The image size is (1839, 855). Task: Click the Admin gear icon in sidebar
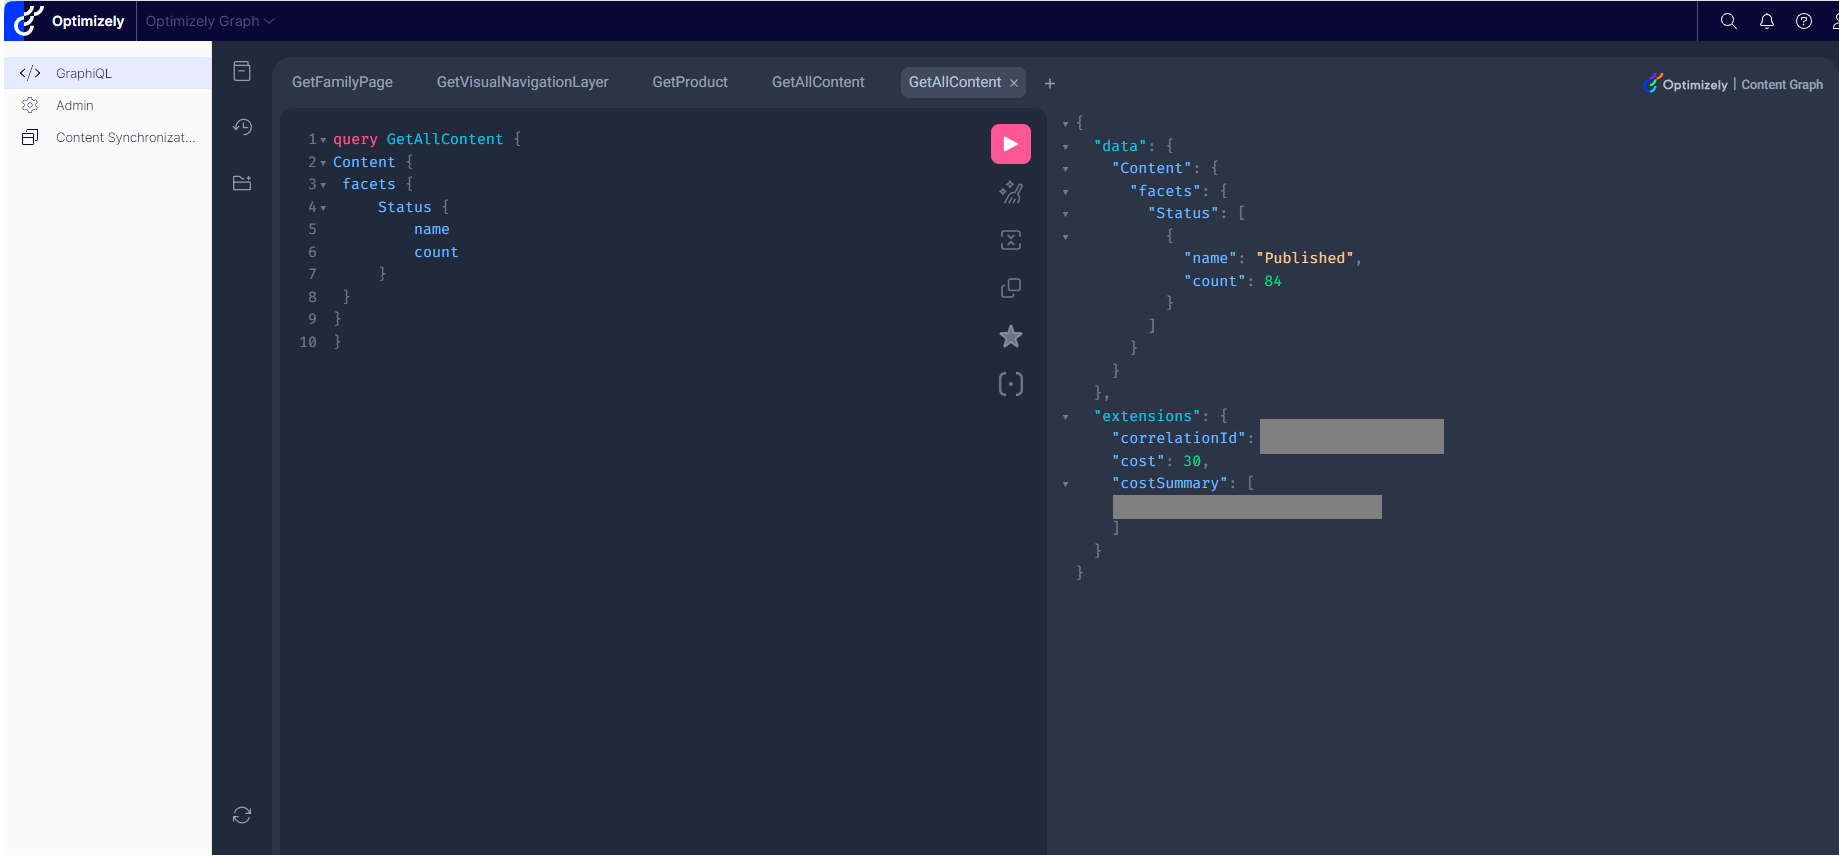point(30,105)
